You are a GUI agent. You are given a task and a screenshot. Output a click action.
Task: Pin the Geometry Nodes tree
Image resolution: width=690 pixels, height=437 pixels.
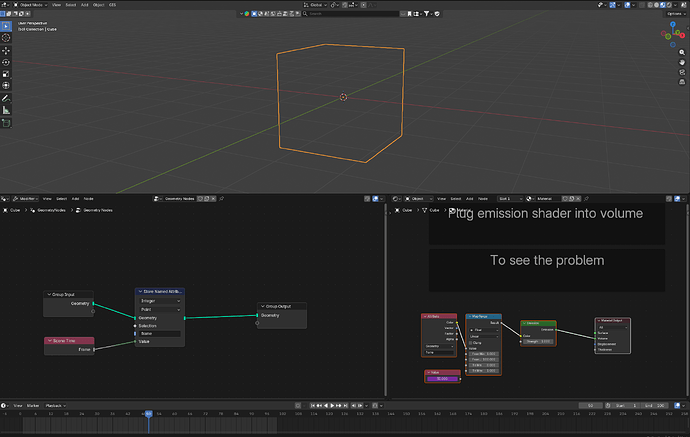point(222,198)
